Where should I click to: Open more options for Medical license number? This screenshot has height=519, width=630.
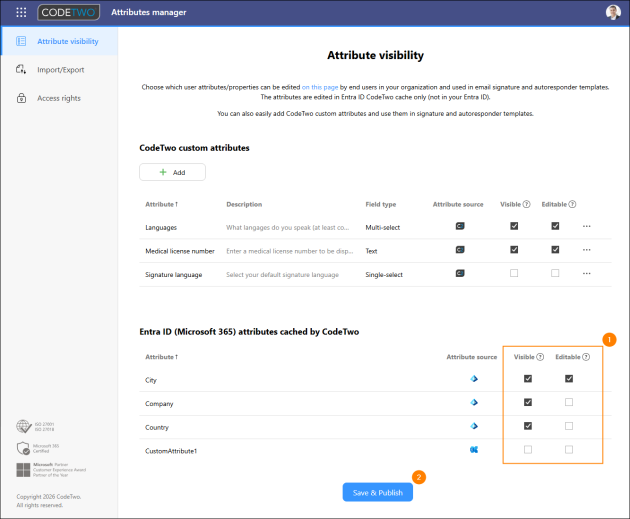[x=587, y=250]
